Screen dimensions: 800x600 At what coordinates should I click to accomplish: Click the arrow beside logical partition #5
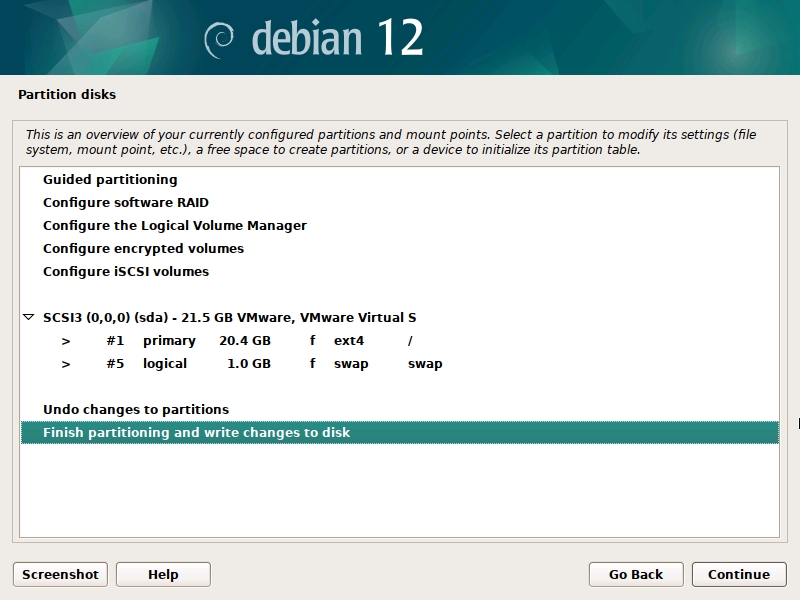tap(66, 364)
